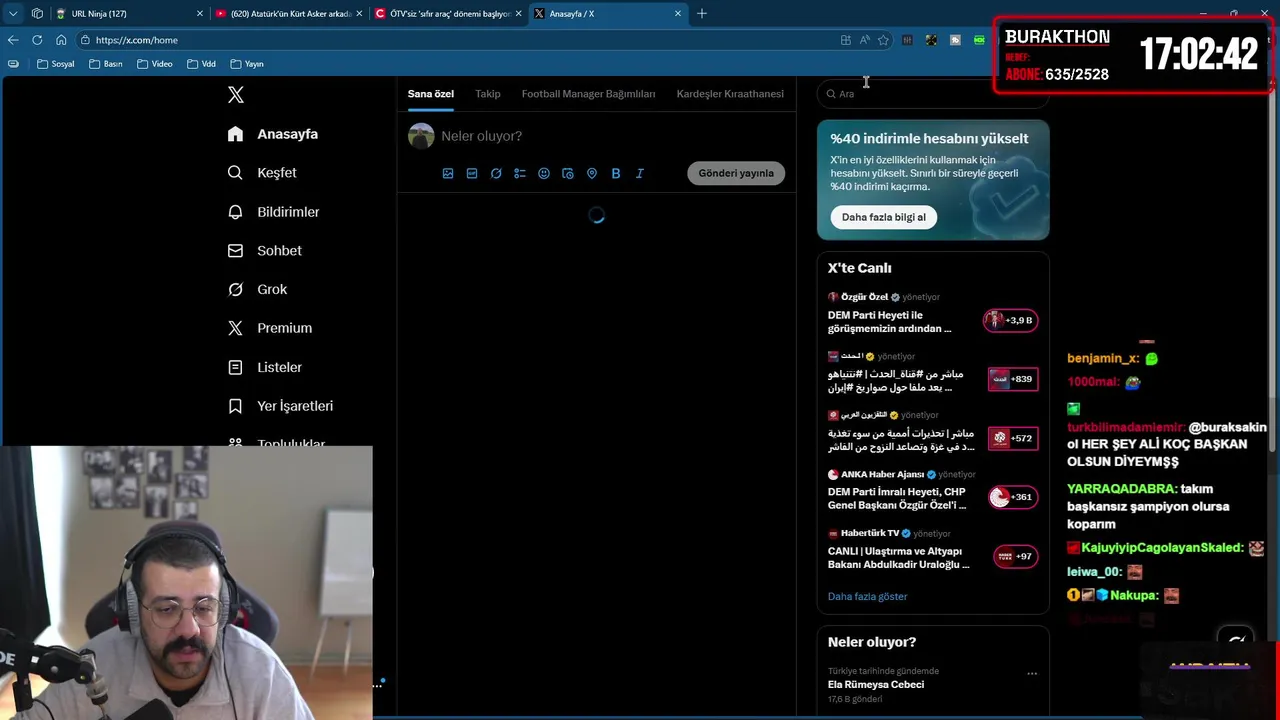Click the Gönderi yayınla button
Viewport: 1280px width, 720px height.
click(x=736, y=173)
